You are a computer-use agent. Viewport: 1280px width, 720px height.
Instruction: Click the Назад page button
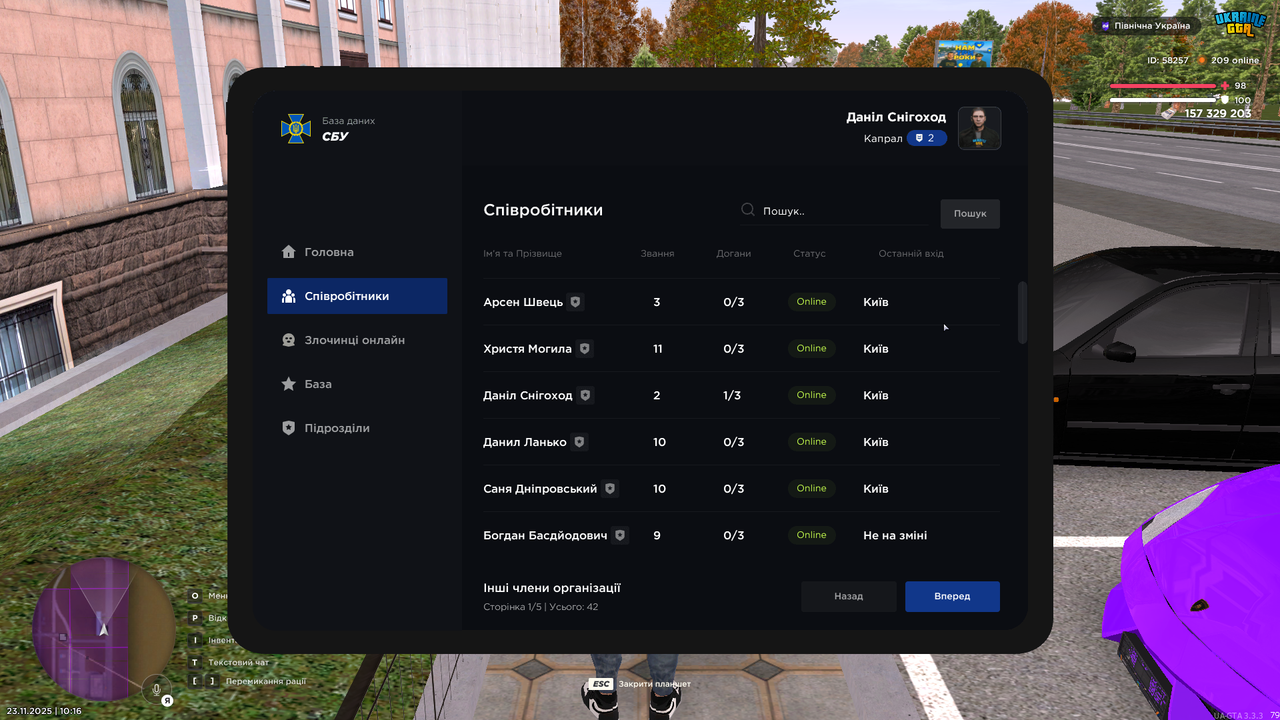(849, 596)
